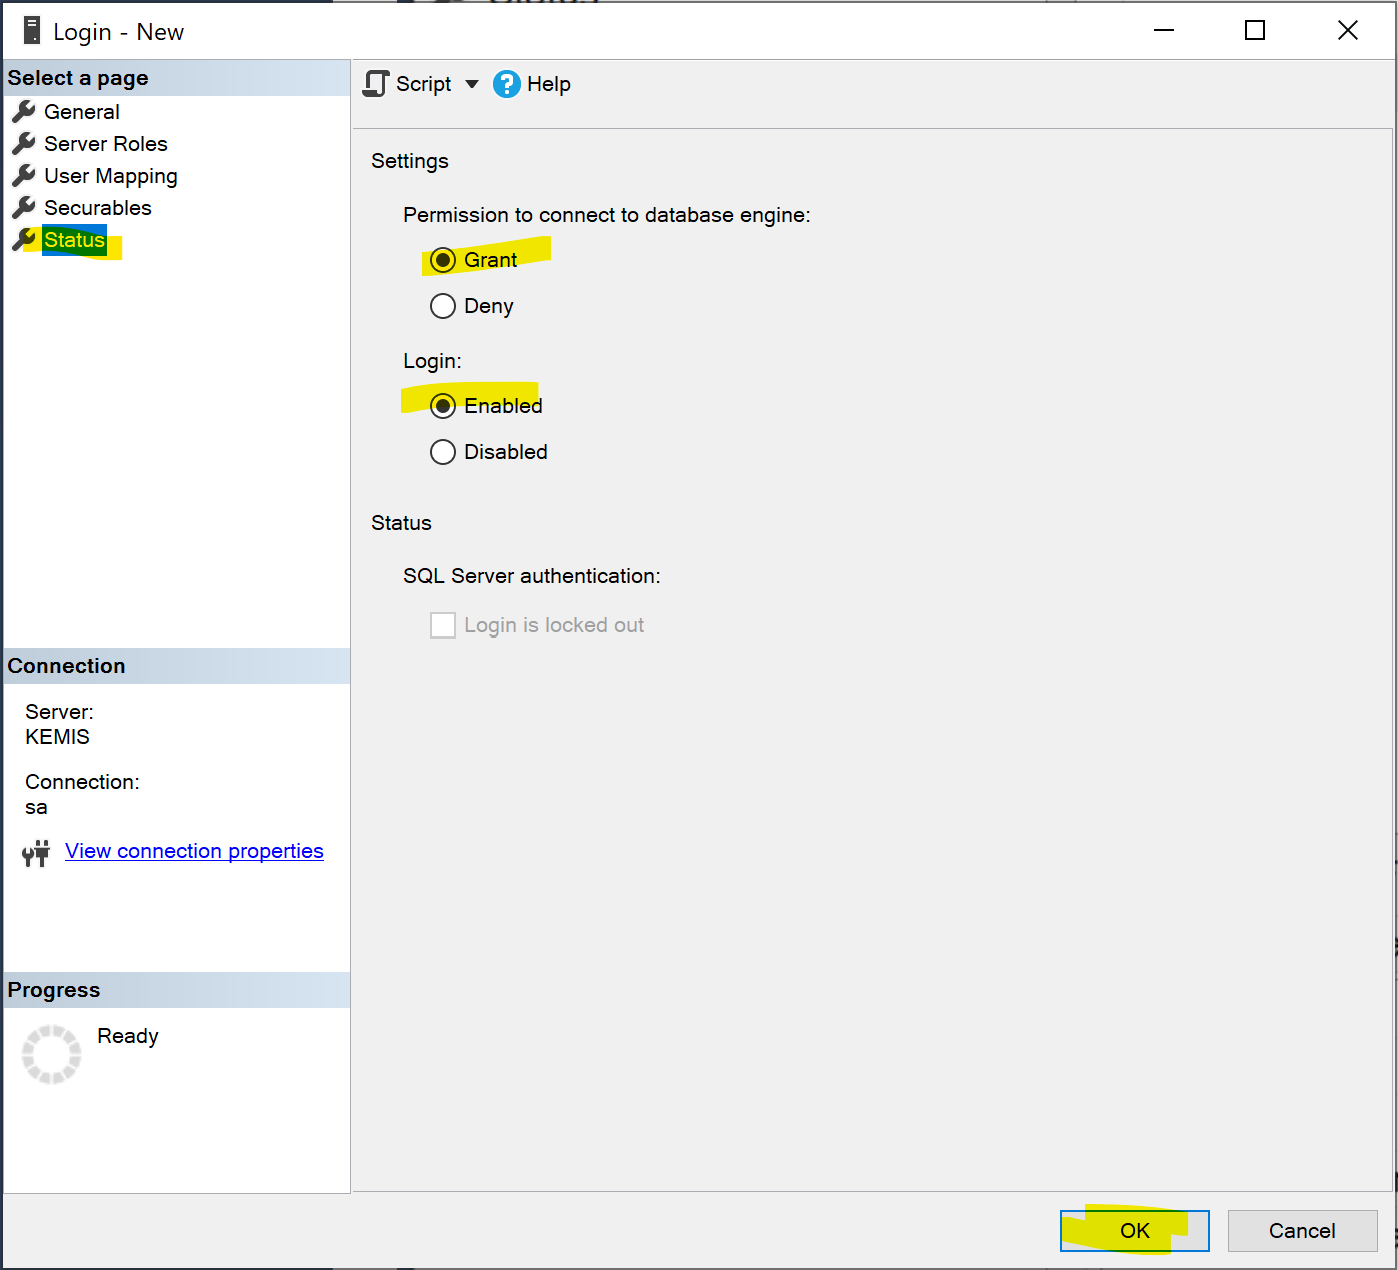Expand the Script dropdown arrow
The width and height of the screenshot is (1398, 1270).
coord(472,84)
